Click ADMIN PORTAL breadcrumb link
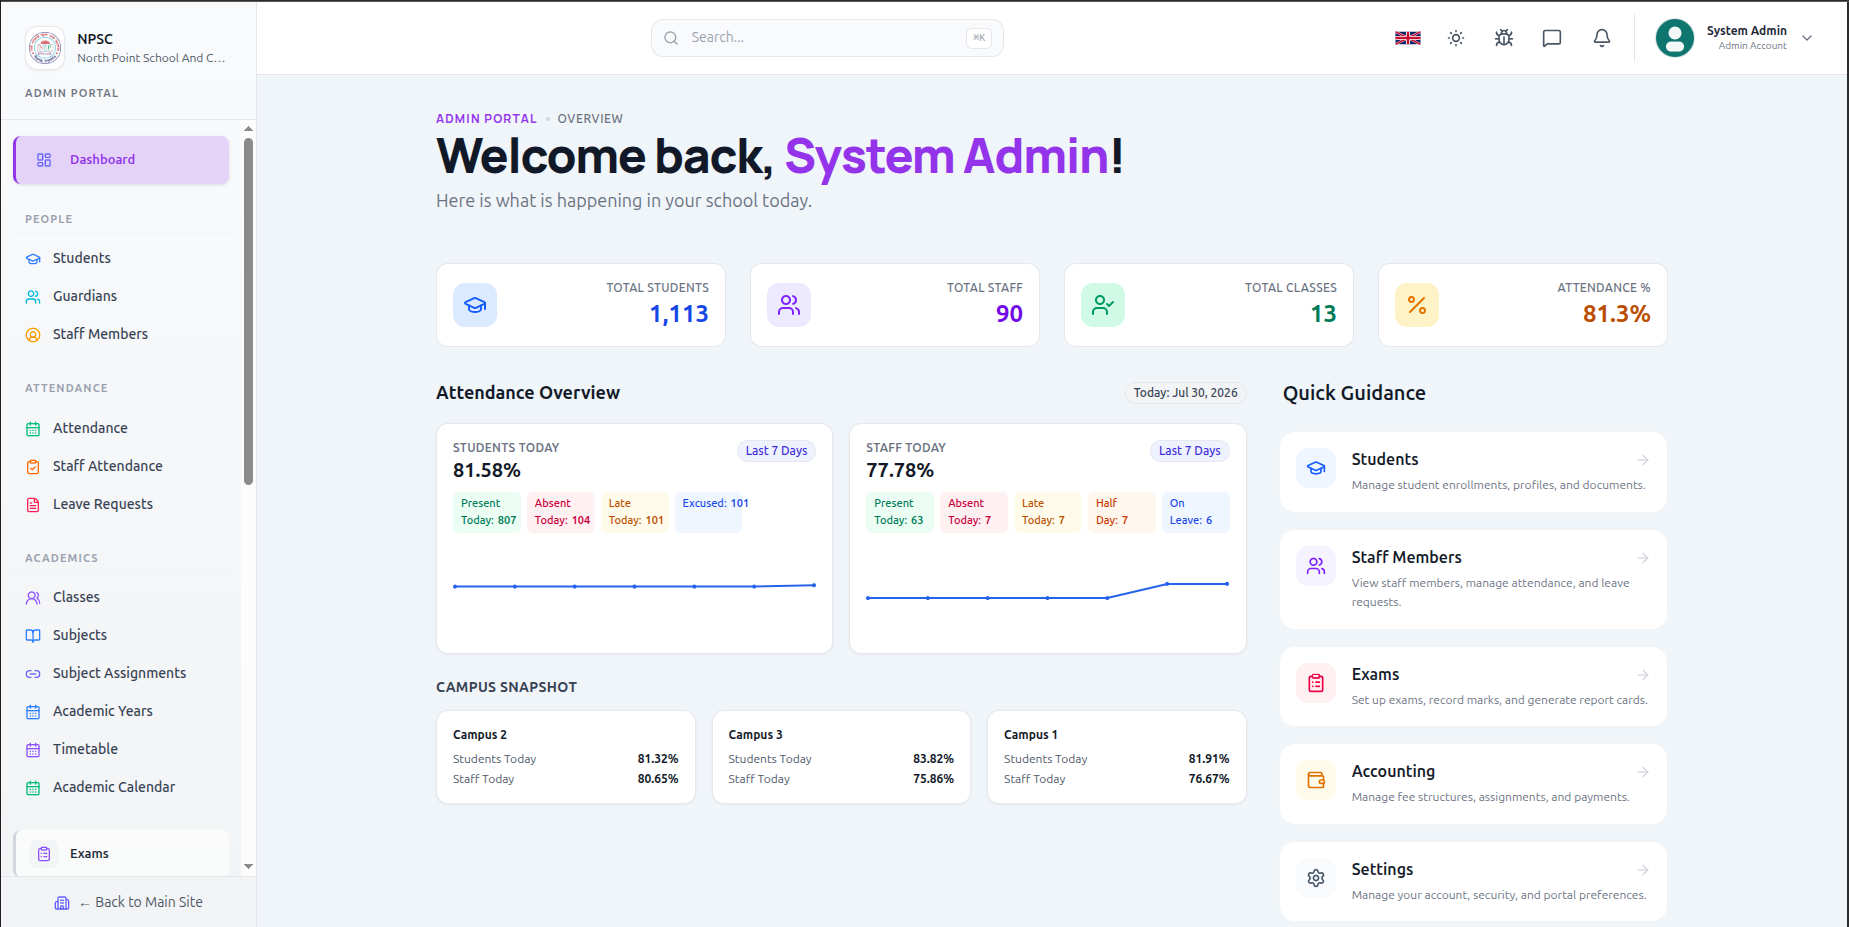 pos(486,119)
